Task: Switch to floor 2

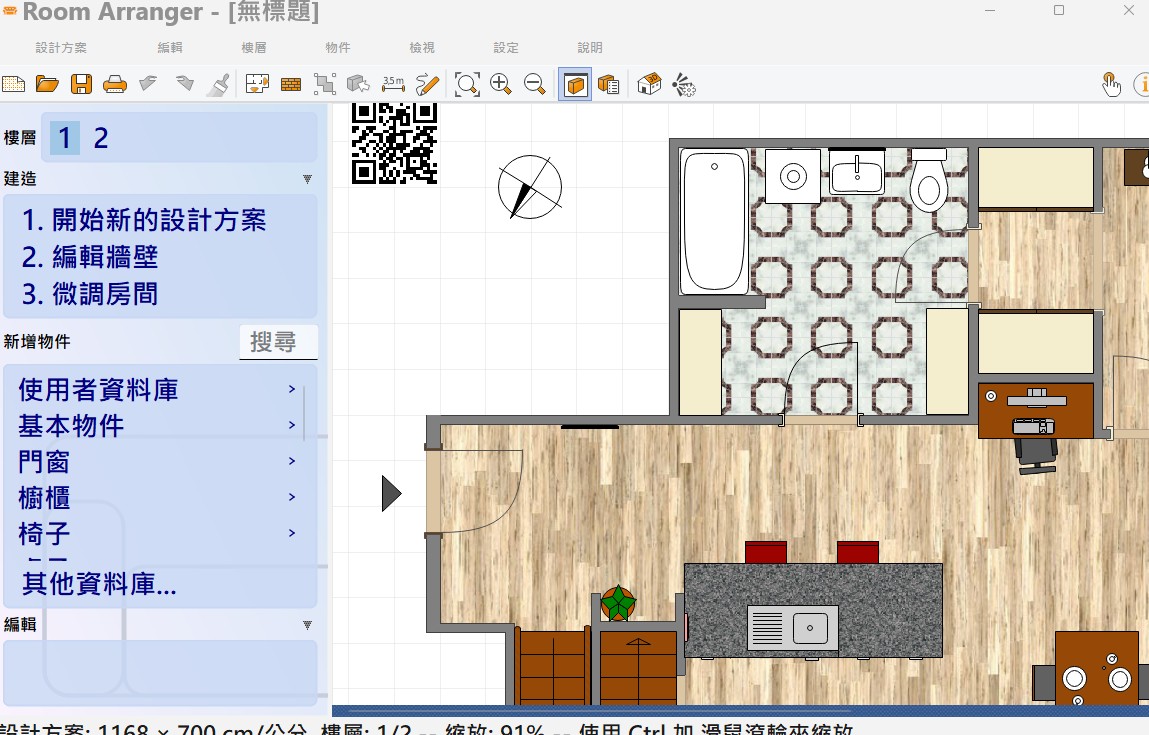Action: click(101, 138)
